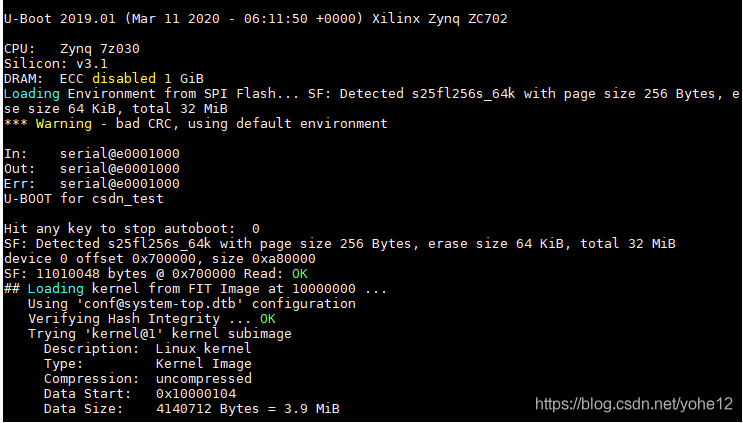Click the U-Boot 2019.01 version line
Viewport: 743px width, 423px height.
pos(255,19)
